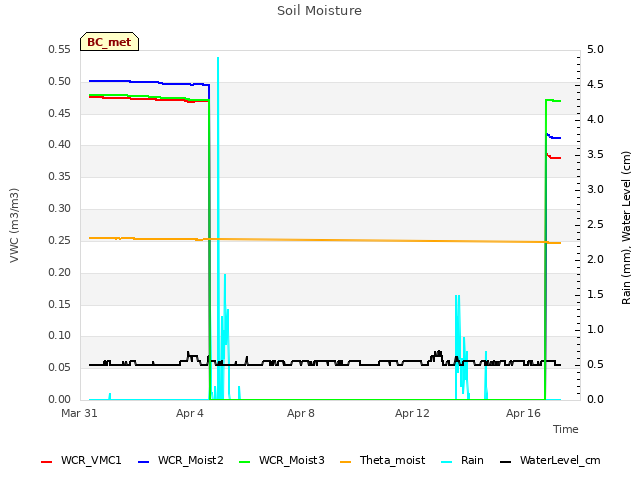Select the WCR_Moist2 legend entry
This screenshot has height=480, width=640.
(181, 460)
